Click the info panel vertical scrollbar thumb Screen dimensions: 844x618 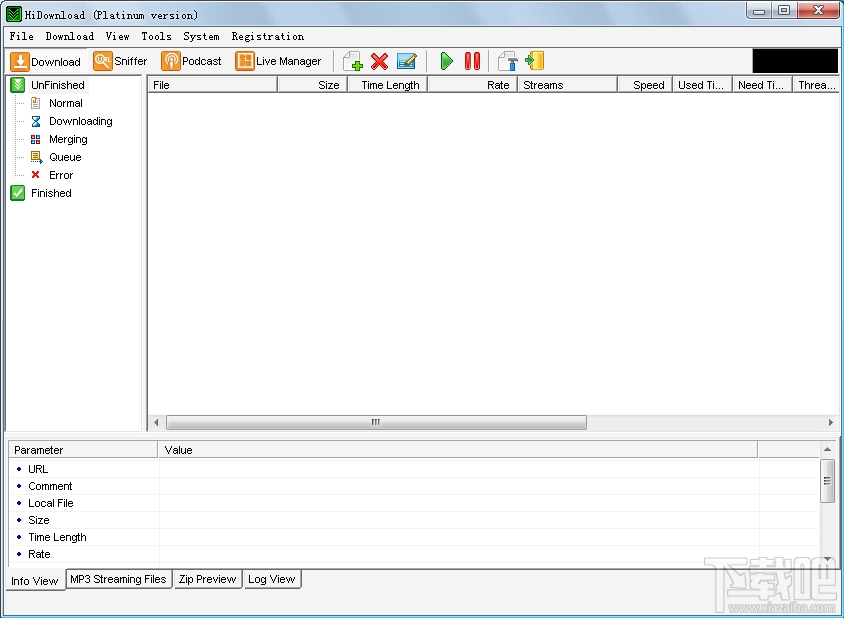point(827,481)
